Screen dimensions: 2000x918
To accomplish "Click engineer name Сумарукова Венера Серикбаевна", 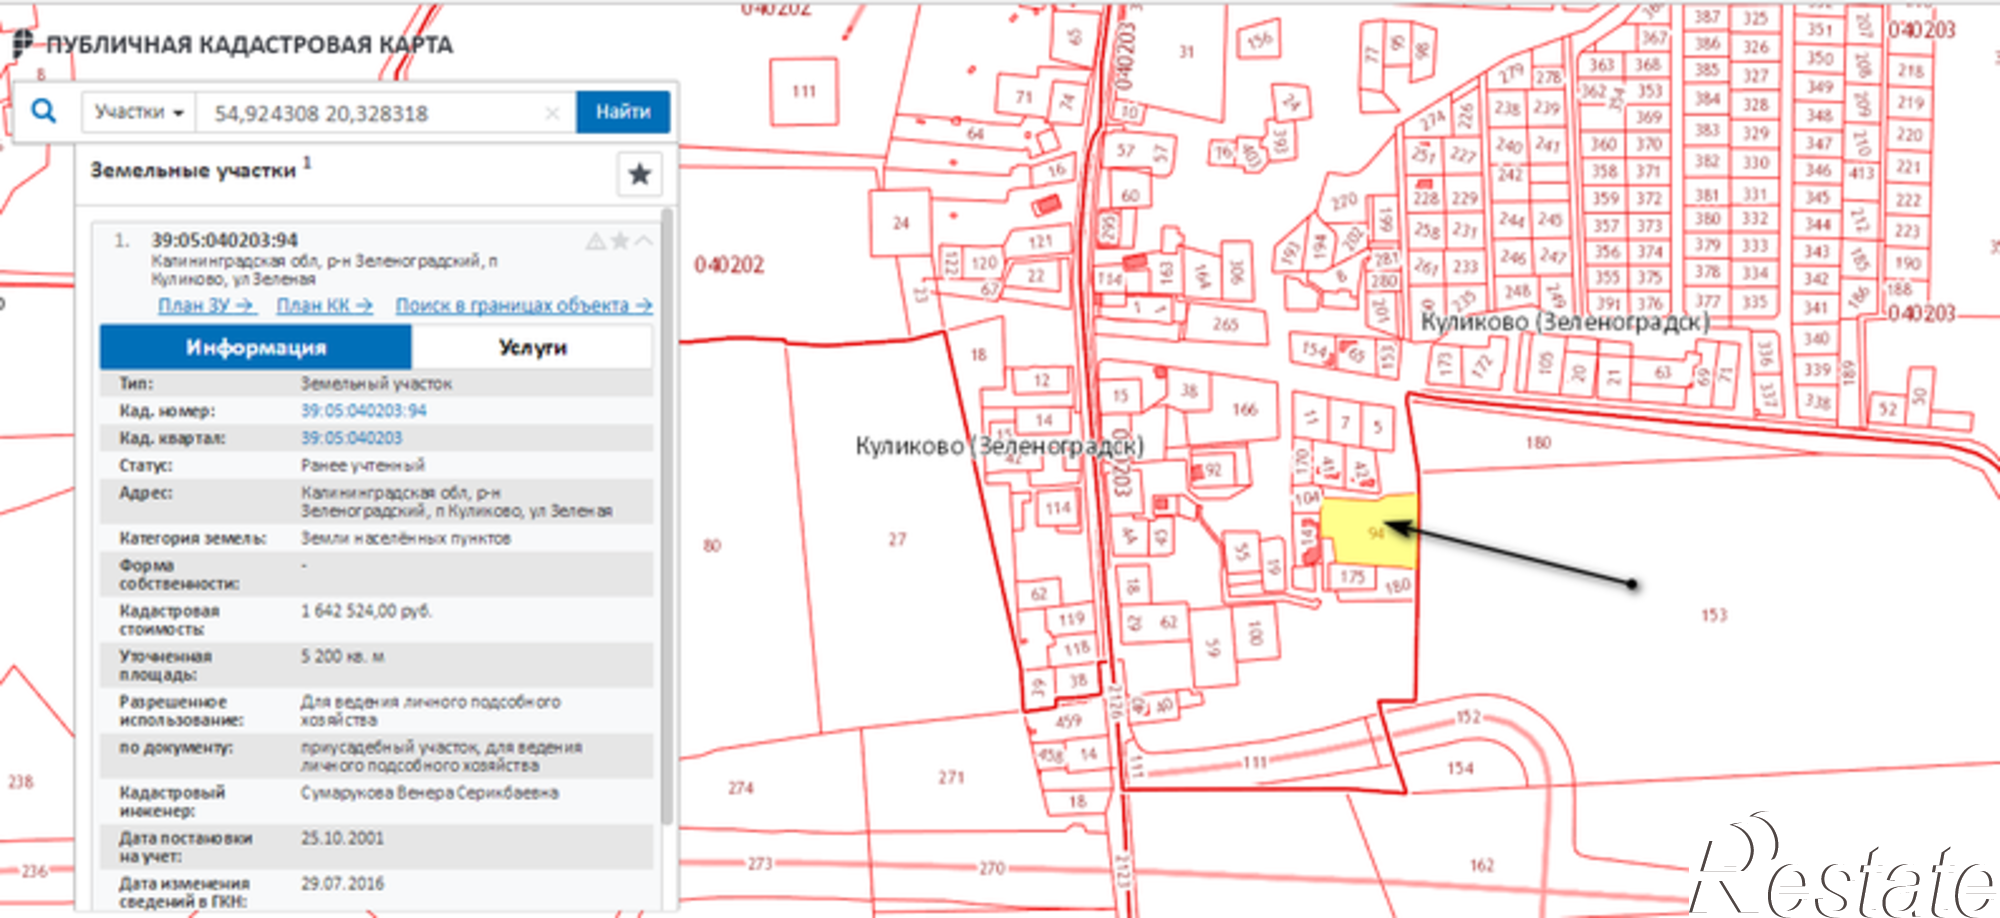I will pyautogui.click(x=430, y=793).
